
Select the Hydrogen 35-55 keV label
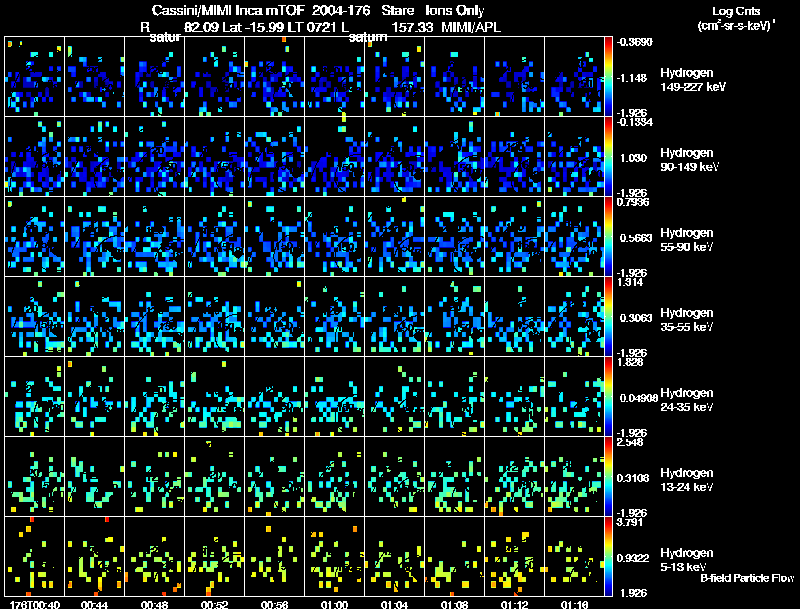coord(687,320)
